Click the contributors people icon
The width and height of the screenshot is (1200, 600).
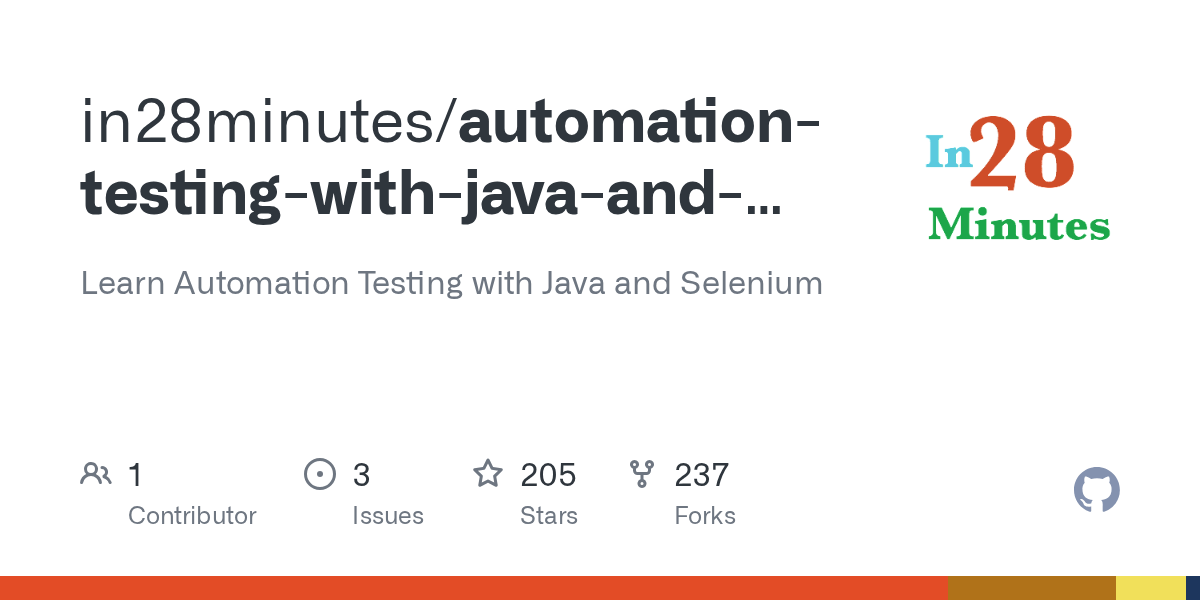point(96,474)
